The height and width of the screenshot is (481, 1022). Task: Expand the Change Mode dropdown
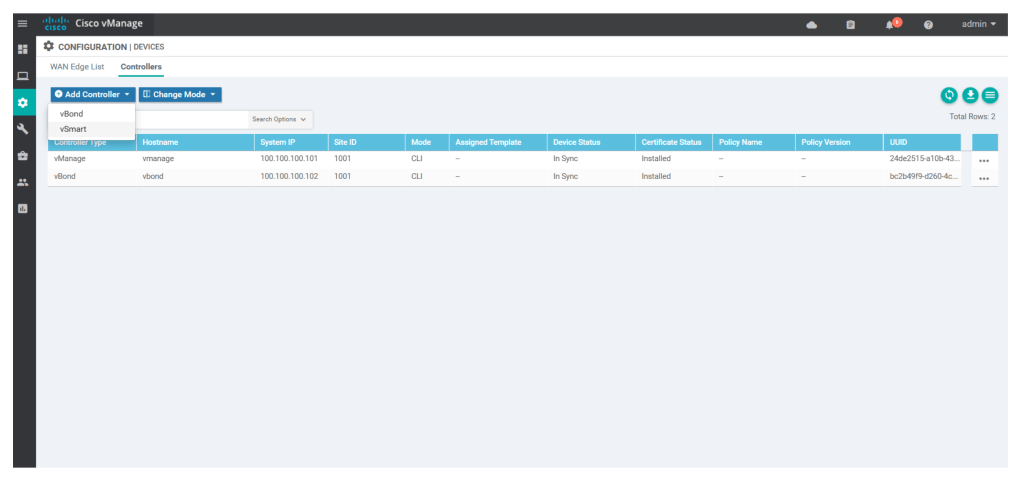(x=180, y=94)
